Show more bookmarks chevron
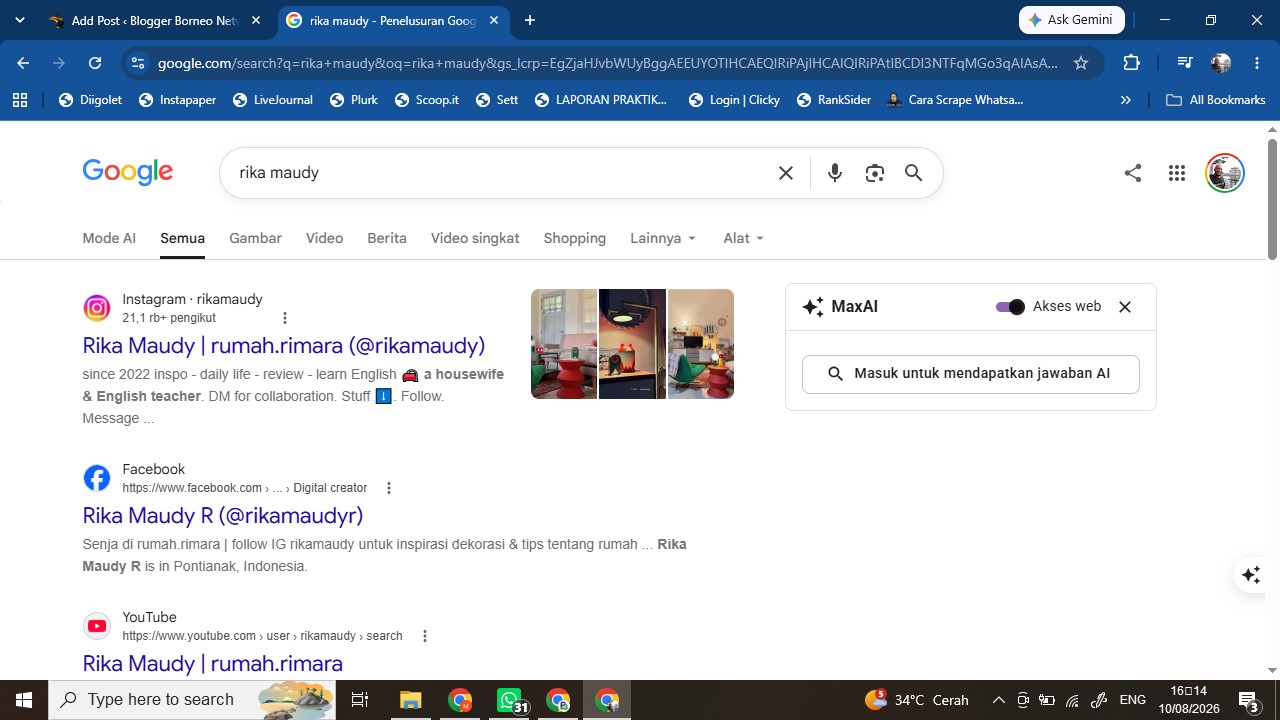Screen dimensions: 1280x720 [1125, 100]
